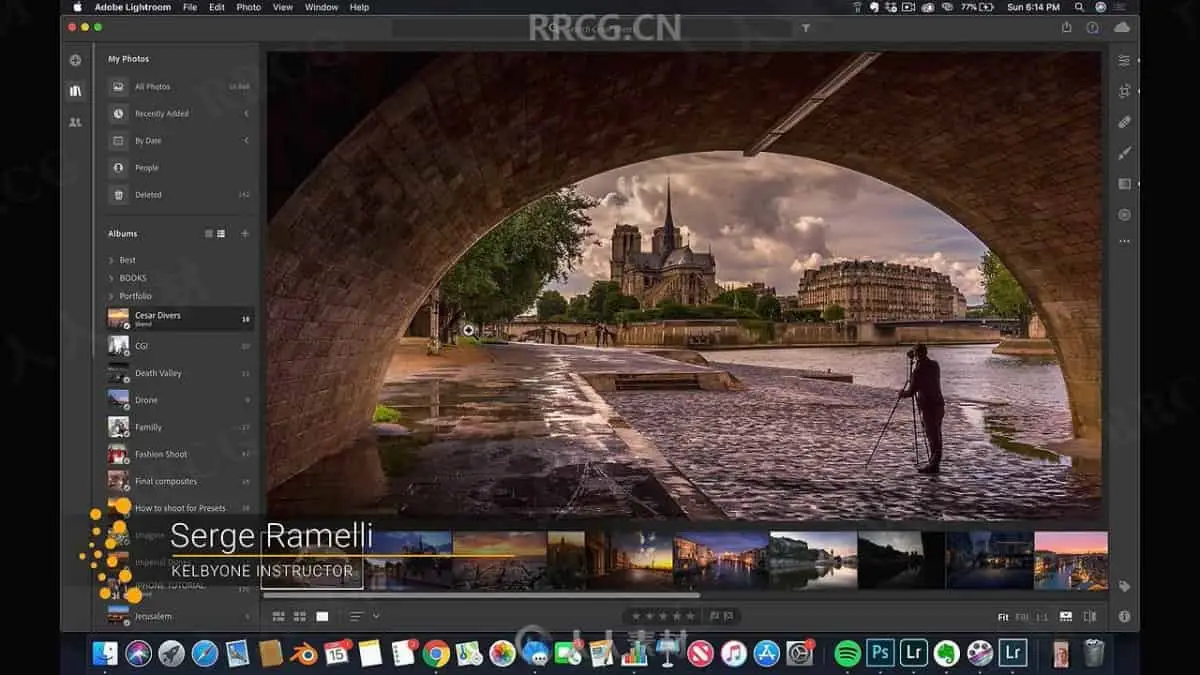This screenshot has height=675, width=1200.
Task: Switch to photo grid view
Action: point(279,616)
